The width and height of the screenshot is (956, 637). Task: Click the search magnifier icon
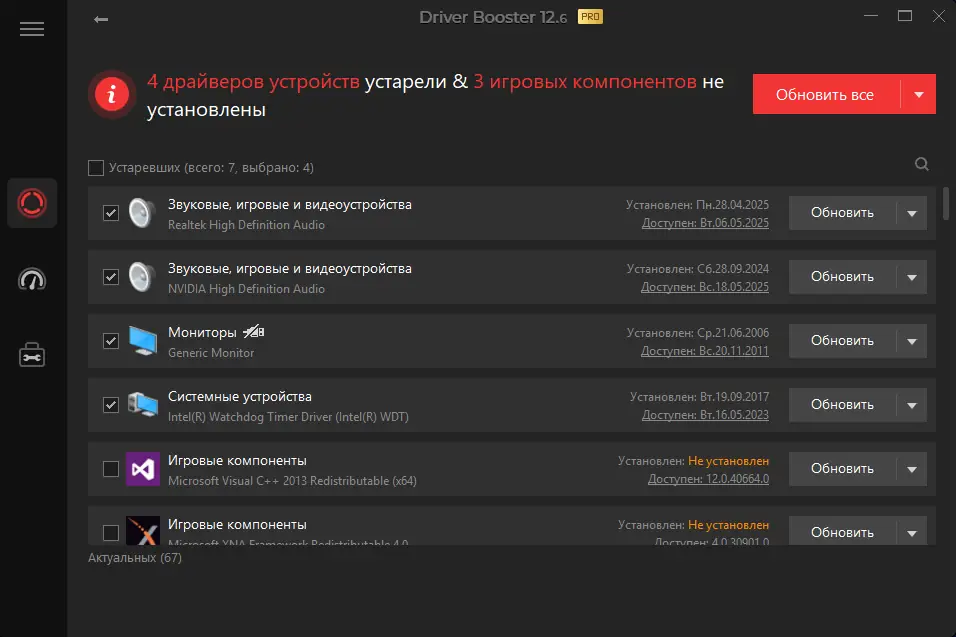[921, 164]
